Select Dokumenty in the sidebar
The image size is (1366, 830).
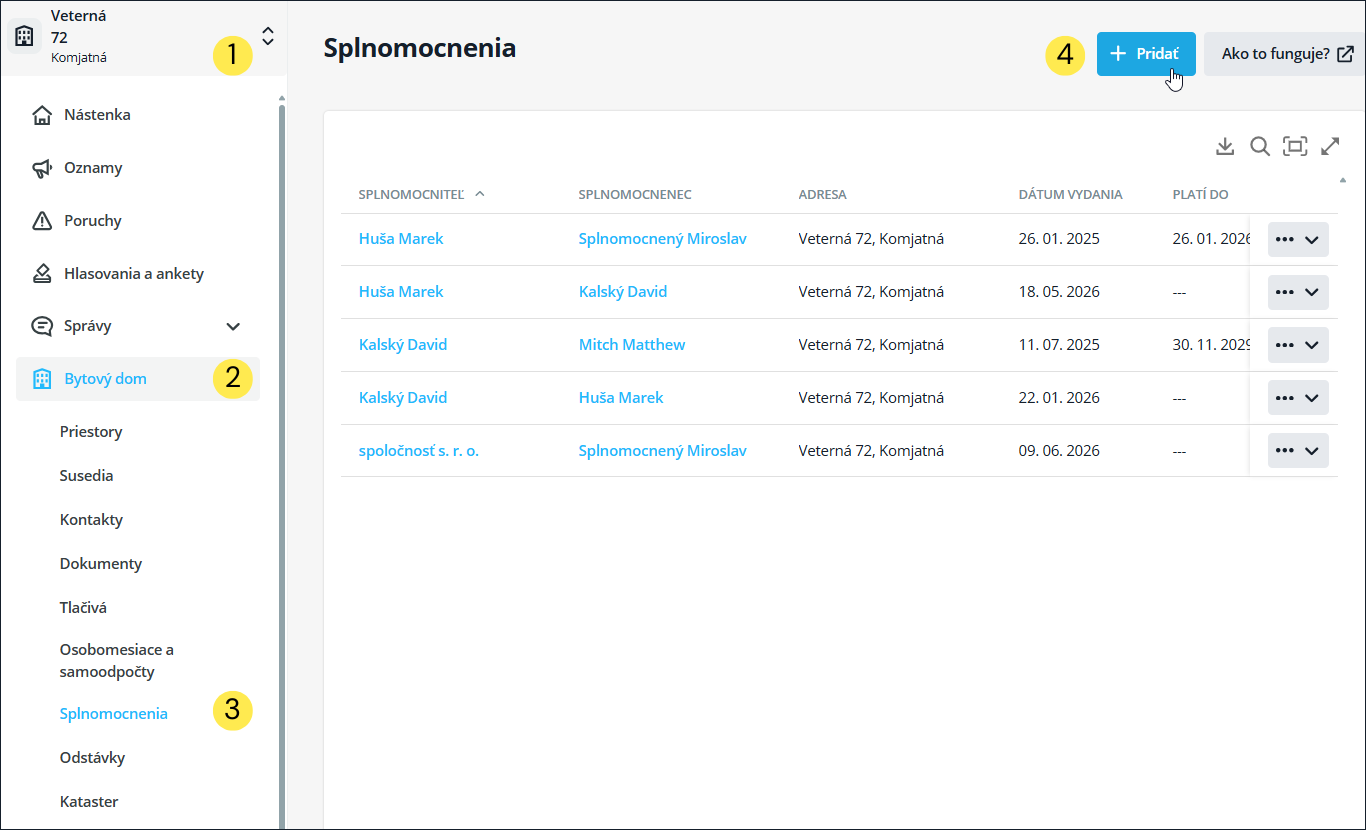tap(101, 564)
